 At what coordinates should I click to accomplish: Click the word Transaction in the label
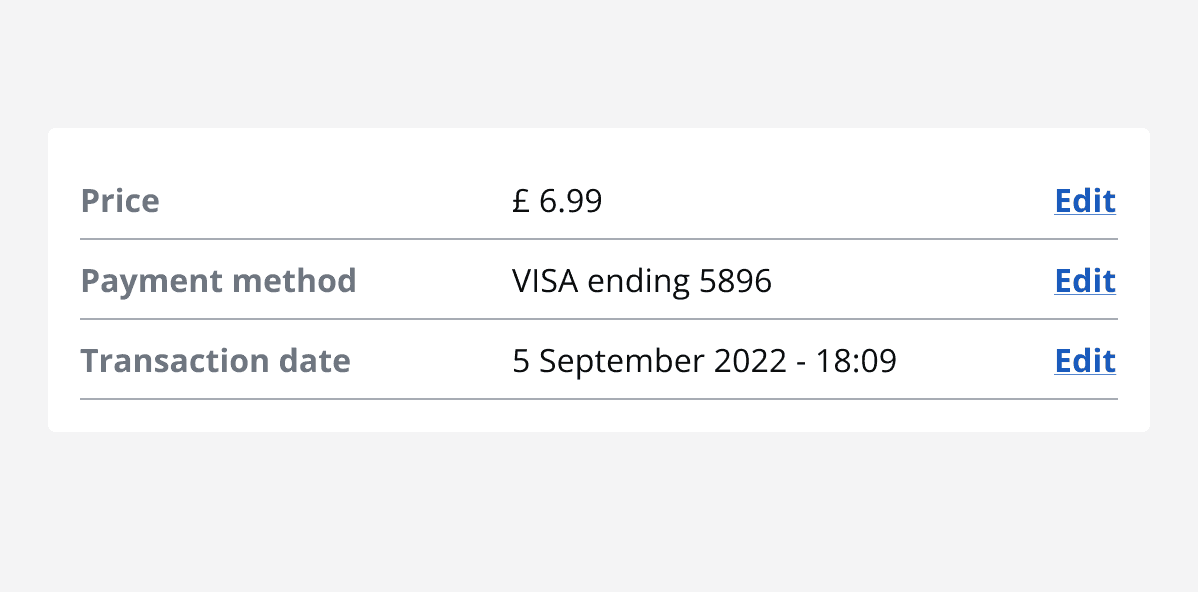coord(170,361)
